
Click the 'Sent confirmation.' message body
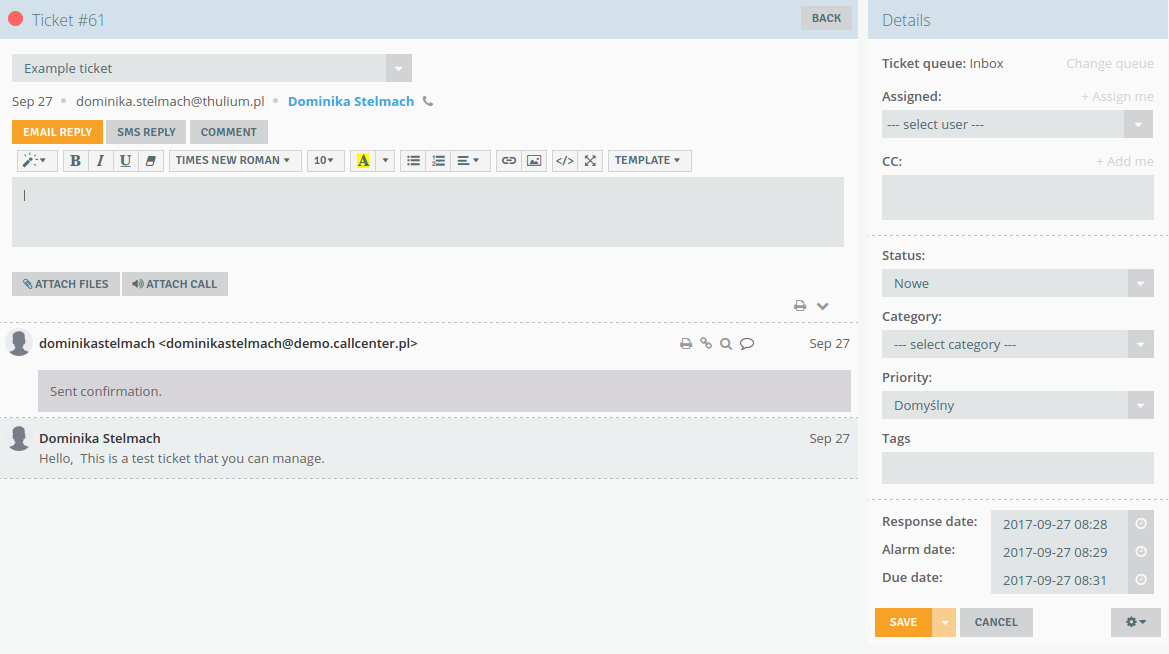click(444, 392)
